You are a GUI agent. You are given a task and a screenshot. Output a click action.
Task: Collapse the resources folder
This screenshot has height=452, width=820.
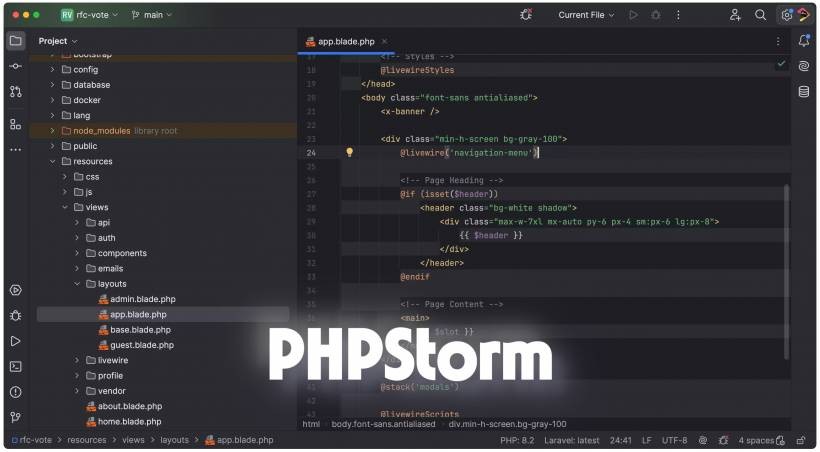[x=52, y=161]
